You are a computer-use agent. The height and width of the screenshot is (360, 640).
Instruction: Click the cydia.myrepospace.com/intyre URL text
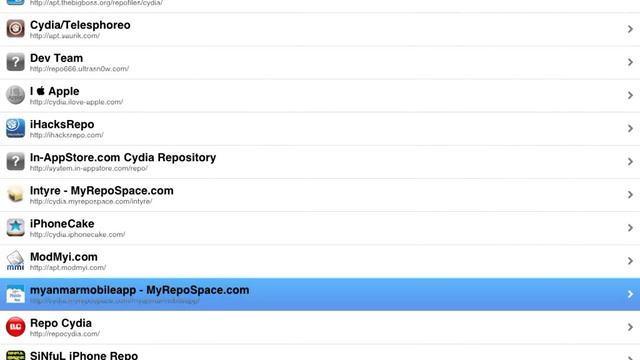point(91,201)
